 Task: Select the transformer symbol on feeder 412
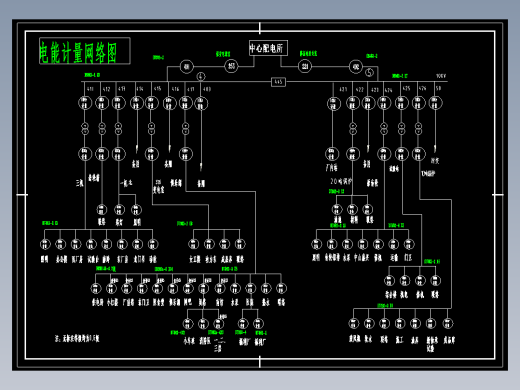[102, 129]
